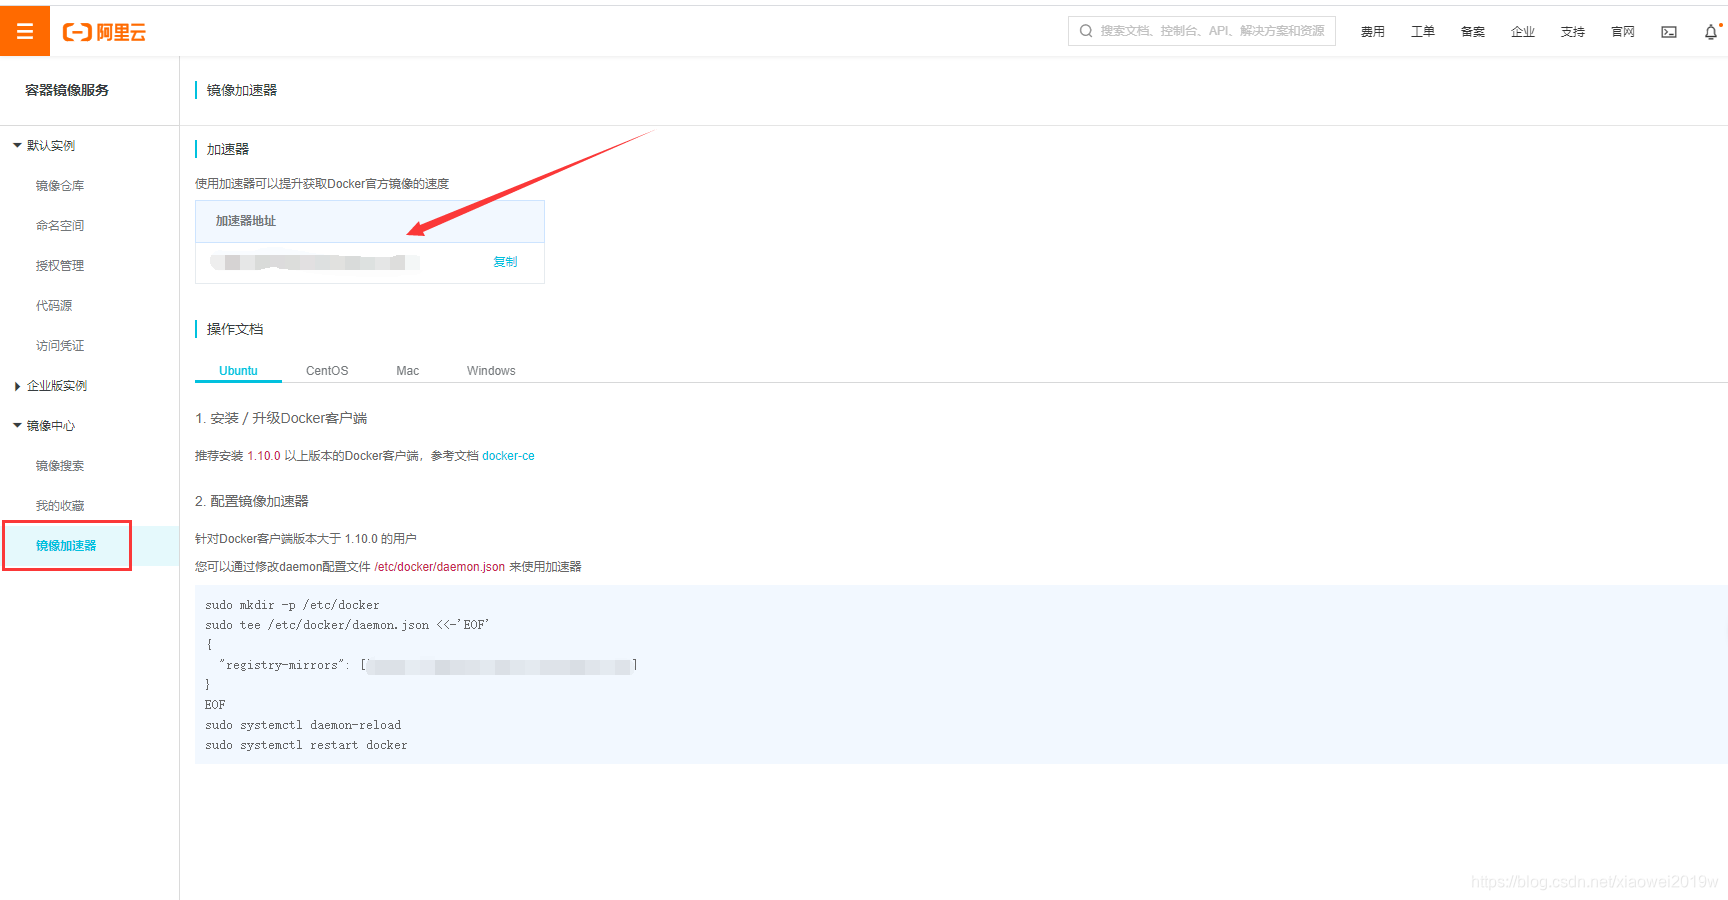Click the search magnifier icon
The image size is (1728, 900).
[x=1086, y=31]
